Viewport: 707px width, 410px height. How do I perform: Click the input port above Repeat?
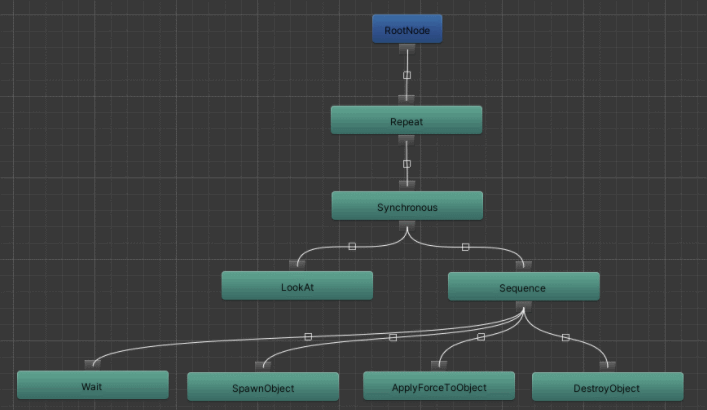[406, 101]
